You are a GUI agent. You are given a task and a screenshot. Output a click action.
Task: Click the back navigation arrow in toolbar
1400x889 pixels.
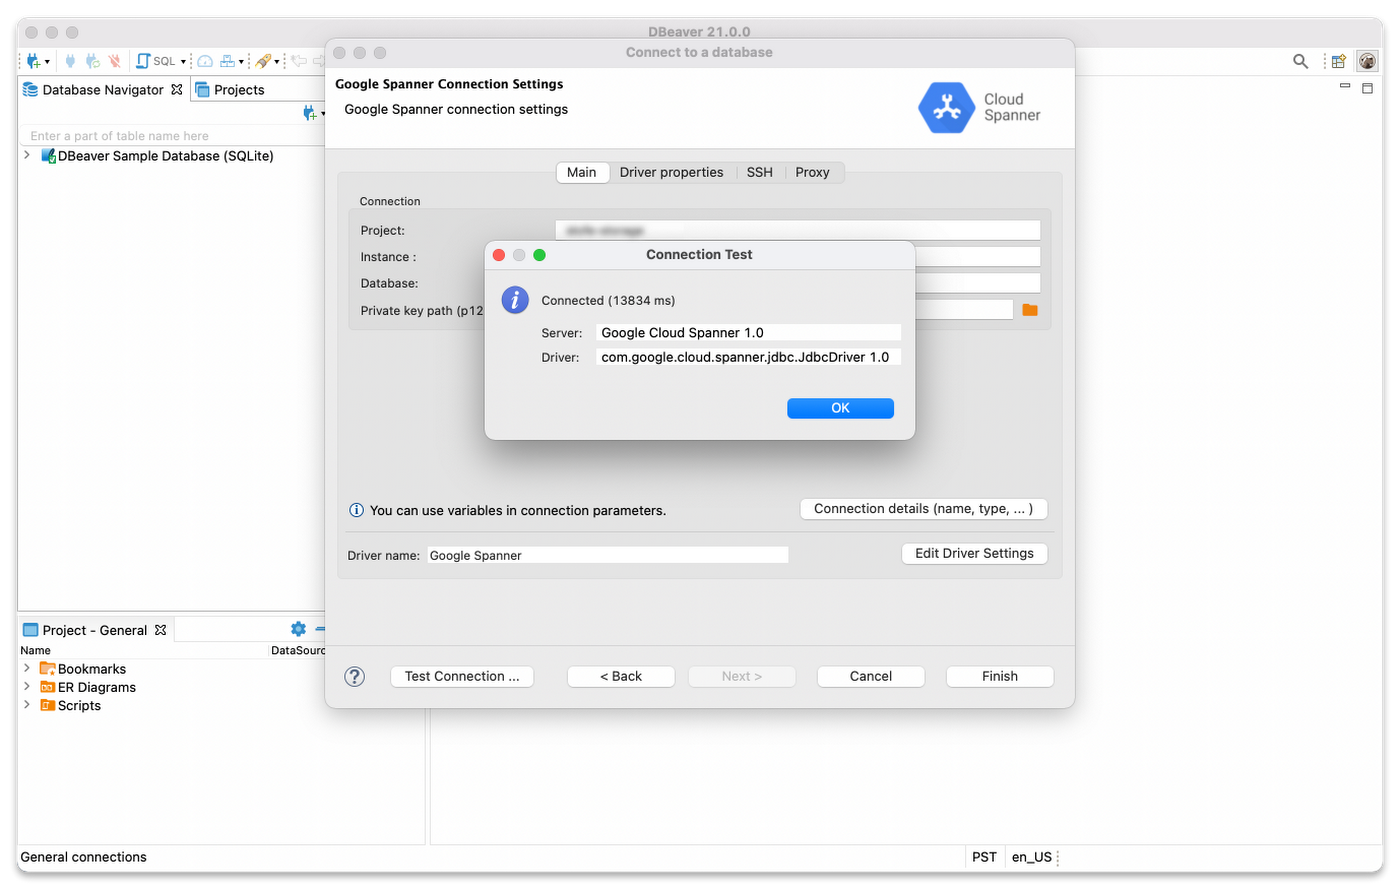(x=298, y=61)
